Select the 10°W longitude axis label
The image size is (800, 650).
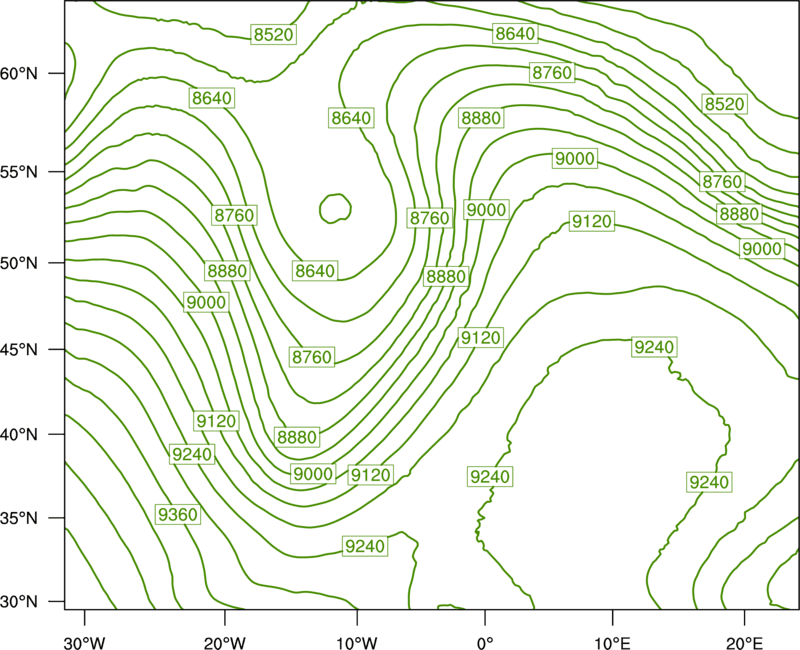[x=357, y=642]
